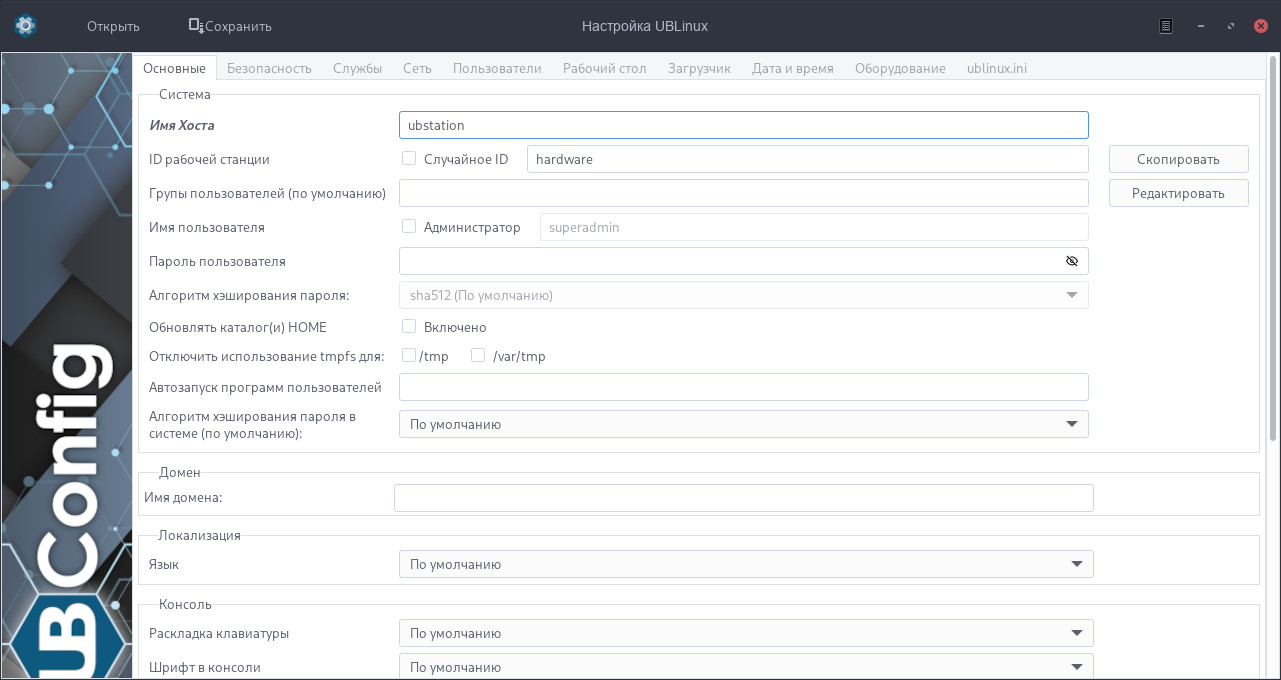
Task: Toggle password visibility eye icon
Action: point(1072,261)
